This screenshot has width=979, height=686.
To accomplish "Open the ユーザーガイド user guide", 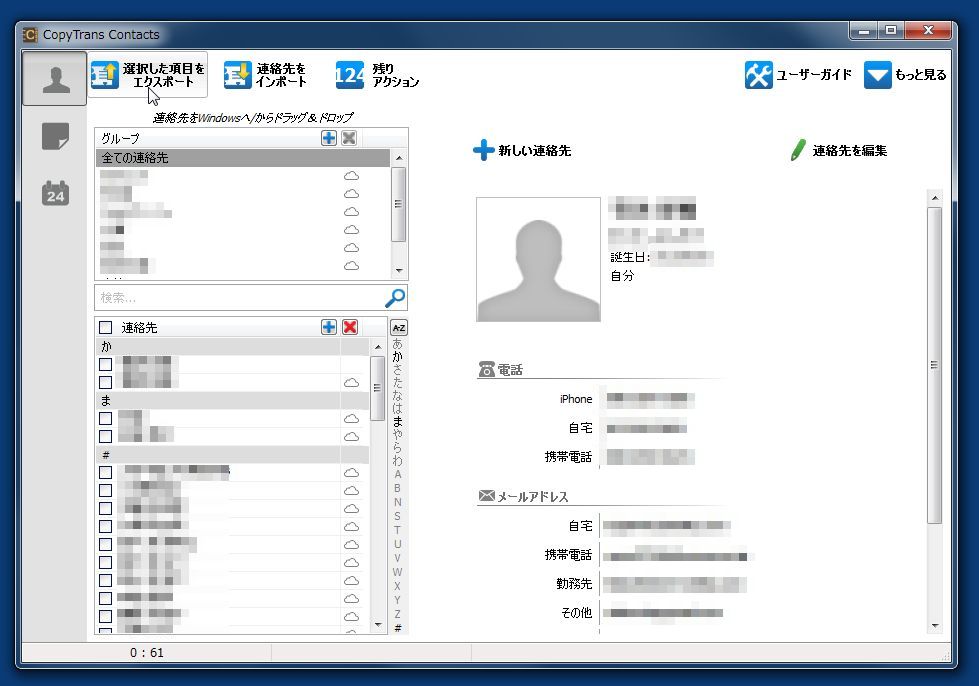I will (x=799, y=75).
